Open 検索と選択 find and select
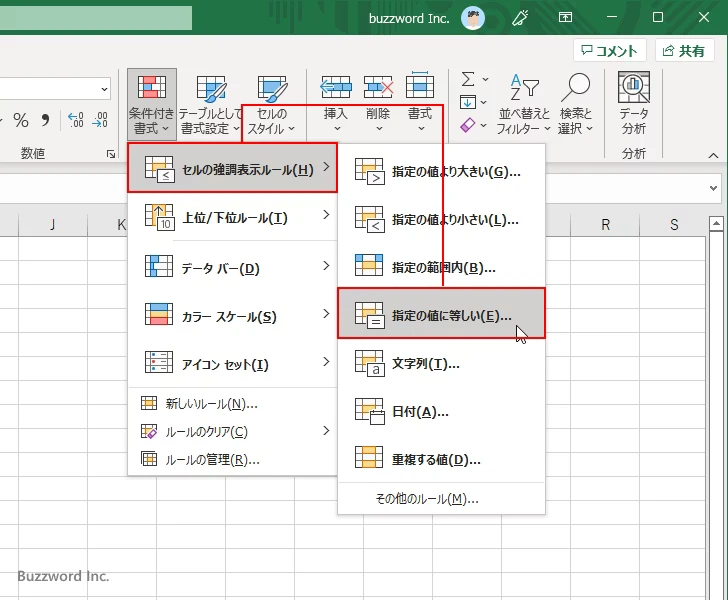The width and height of the screenshot is (728, 600). coord(575,104)
